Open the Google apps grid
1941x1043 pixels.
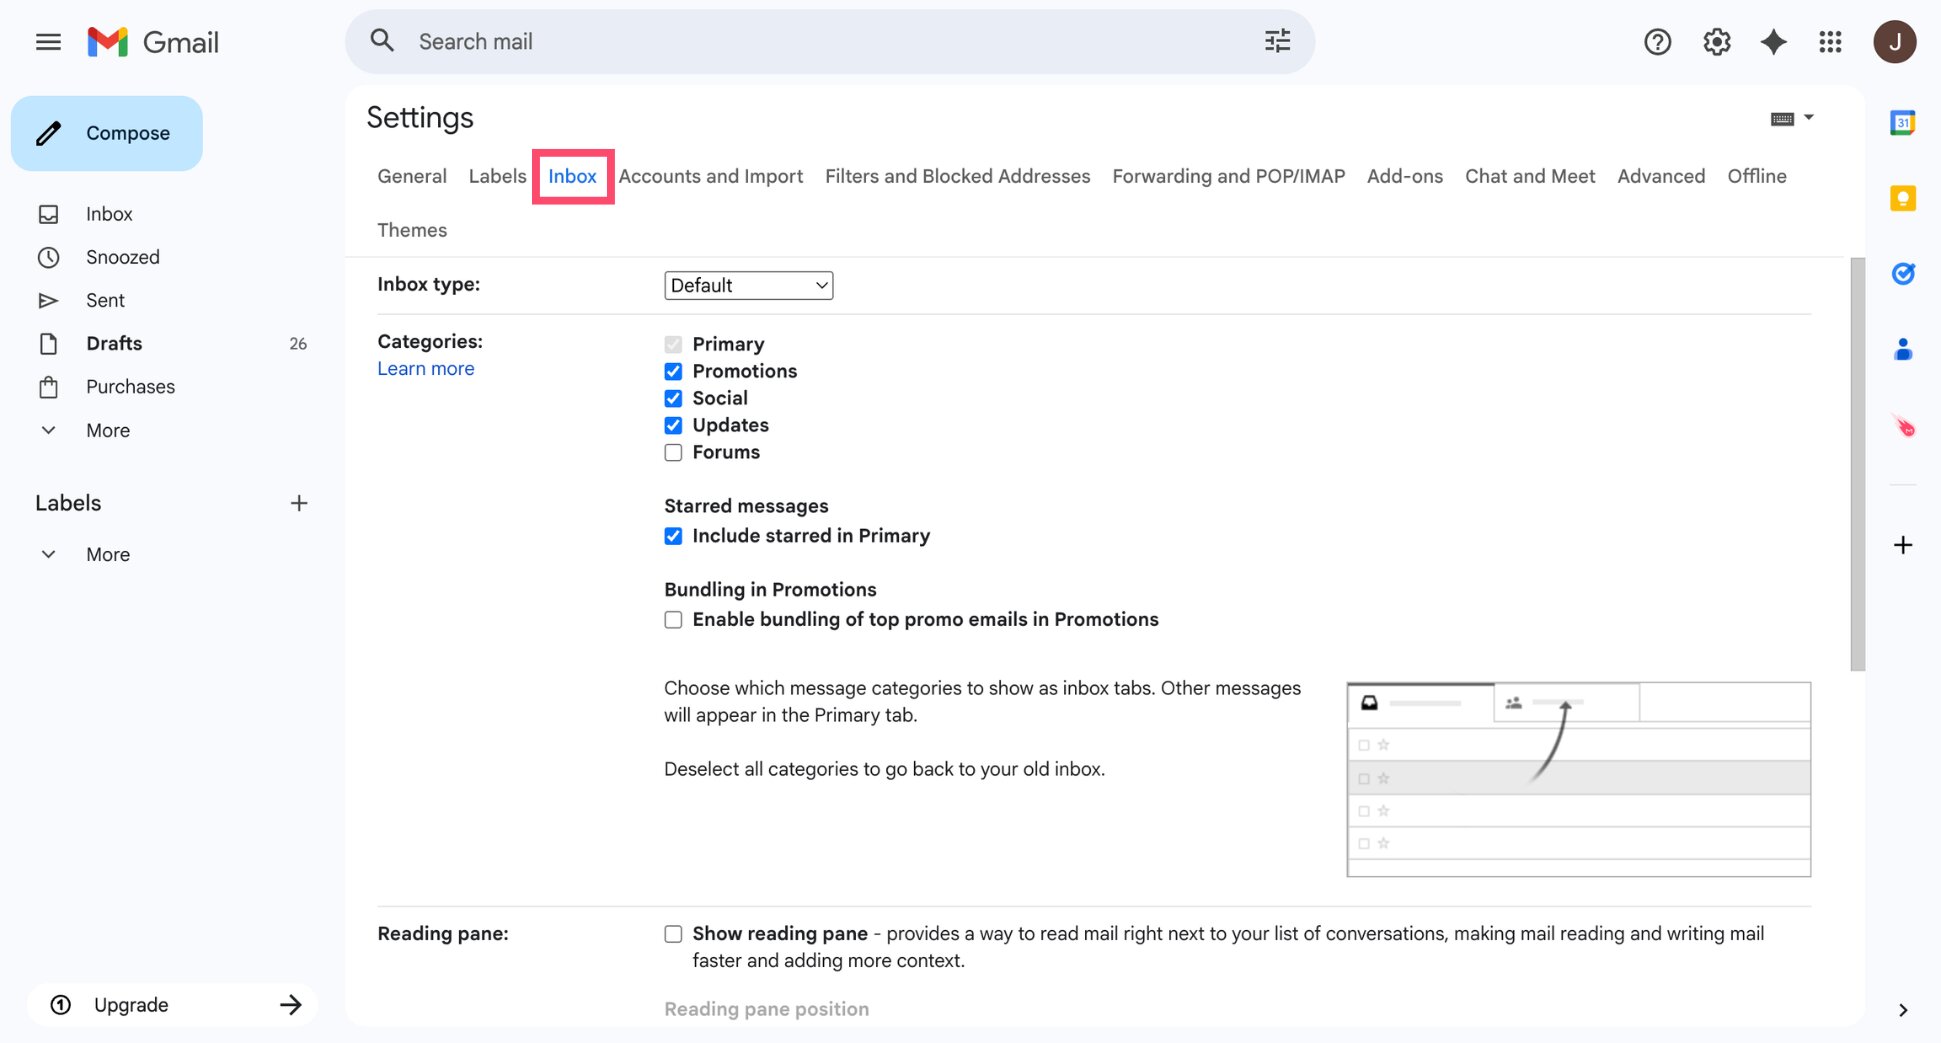[x=1830, y=42]
